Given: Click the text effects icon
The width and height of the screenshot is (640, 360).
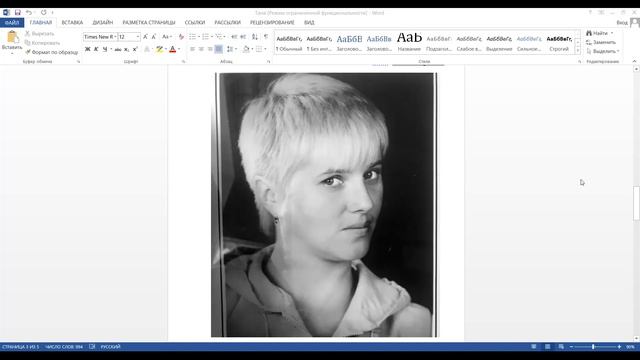Looking at the screenshot, I should pyautogui.click(x=147, y=49).
